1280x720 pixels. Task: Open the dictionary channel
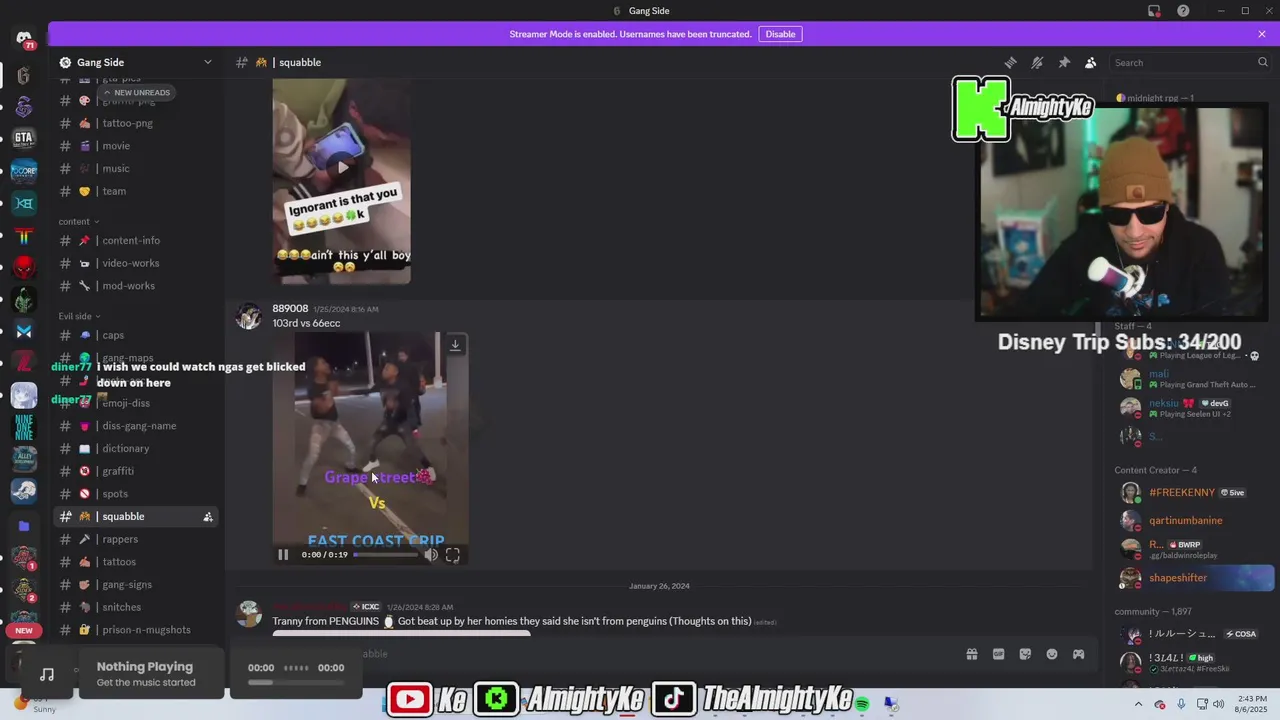tap(136, 449)
